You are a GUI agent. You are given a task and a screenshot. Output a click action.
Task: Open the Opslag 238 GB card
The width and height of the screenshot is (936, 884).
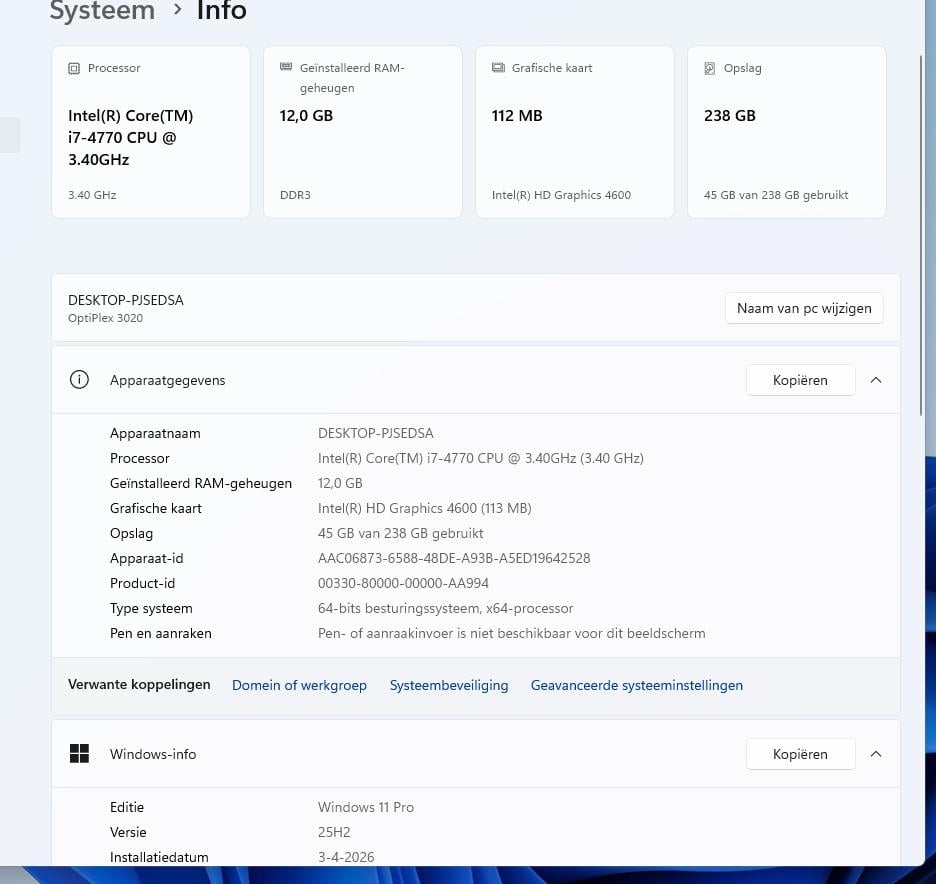click(786, 131)
